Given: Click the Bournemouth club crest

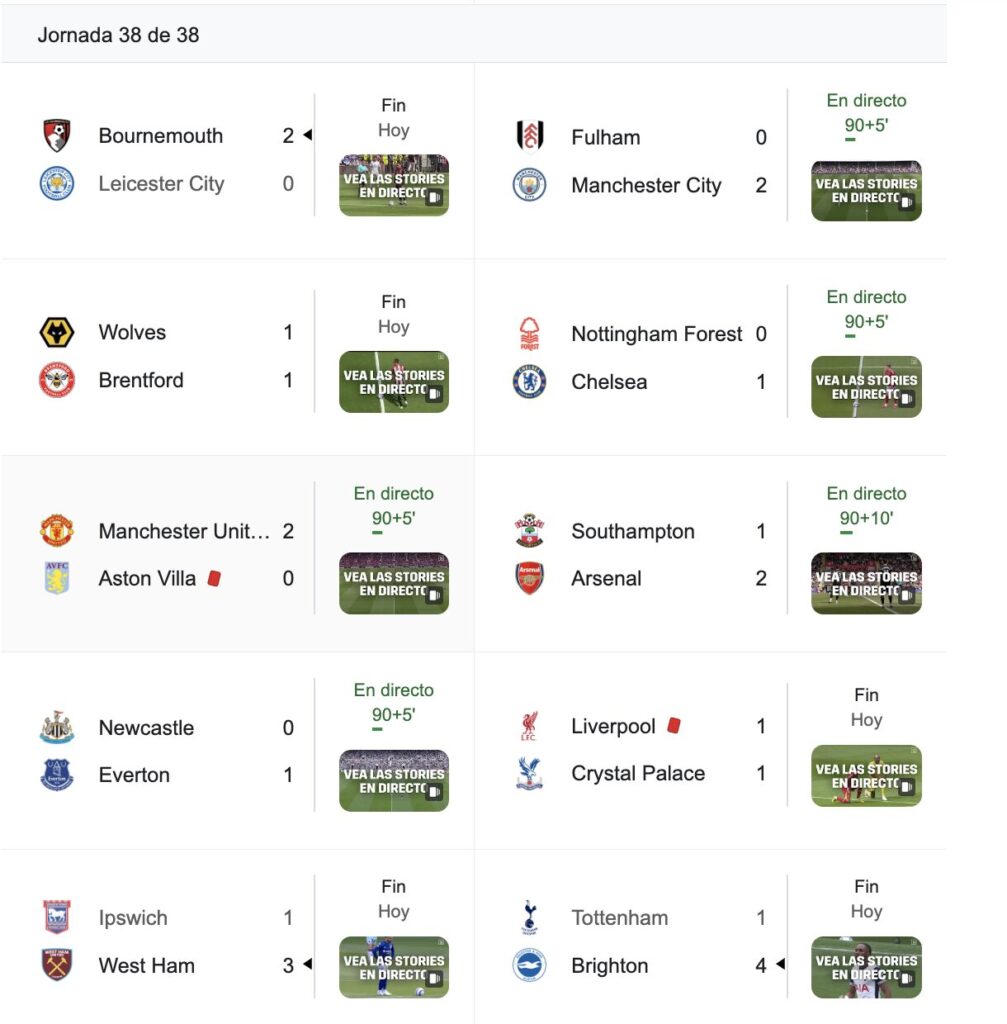Looking at the screenshot, I should 57,135.
